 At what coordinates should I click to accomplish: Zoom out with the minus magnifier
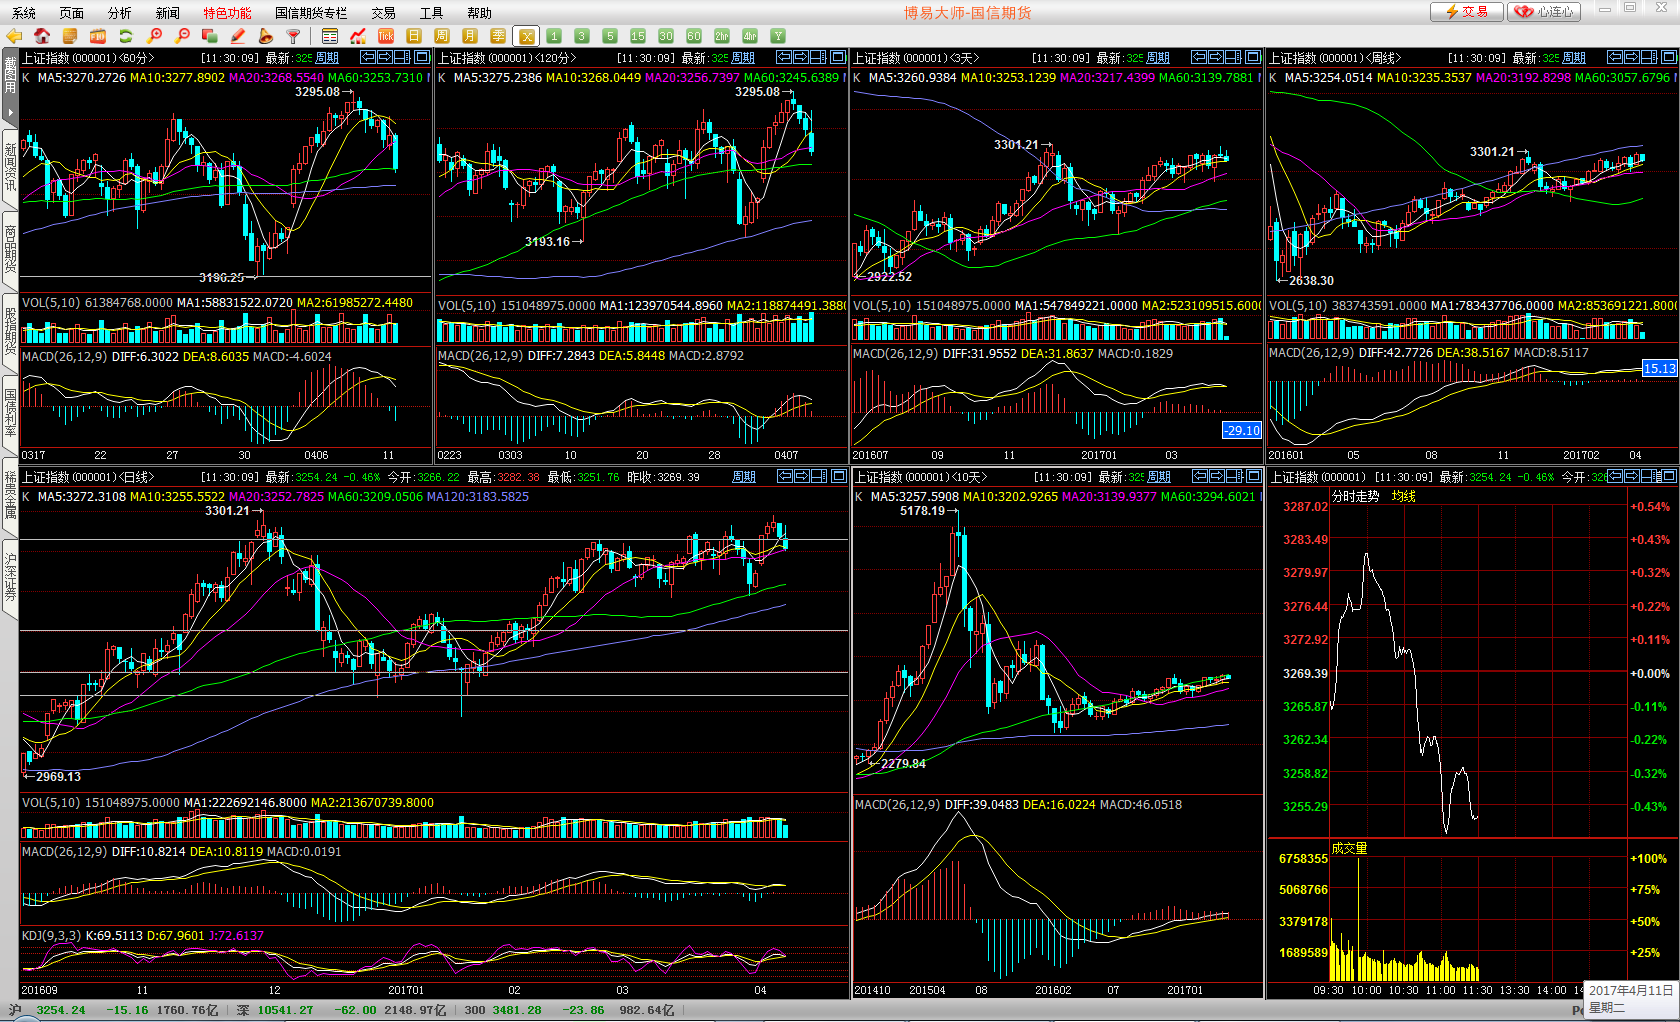(182, 36)
